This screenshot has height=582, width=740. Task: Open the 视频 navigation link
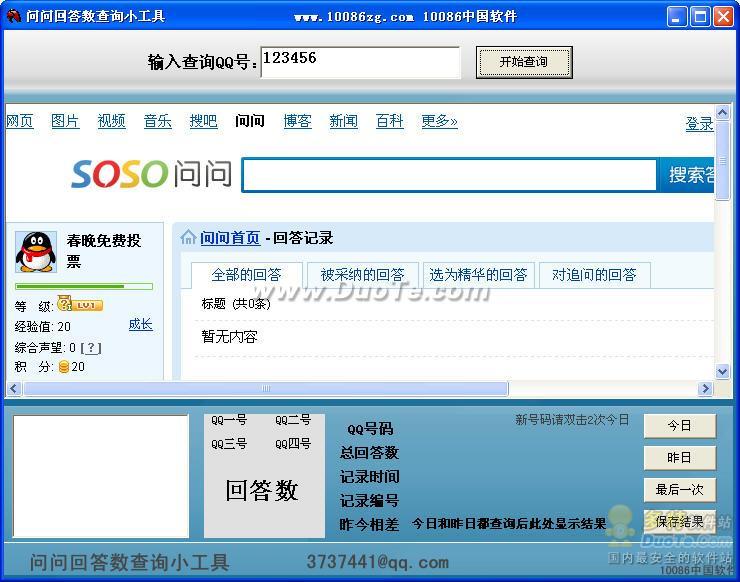click(111, 121)
